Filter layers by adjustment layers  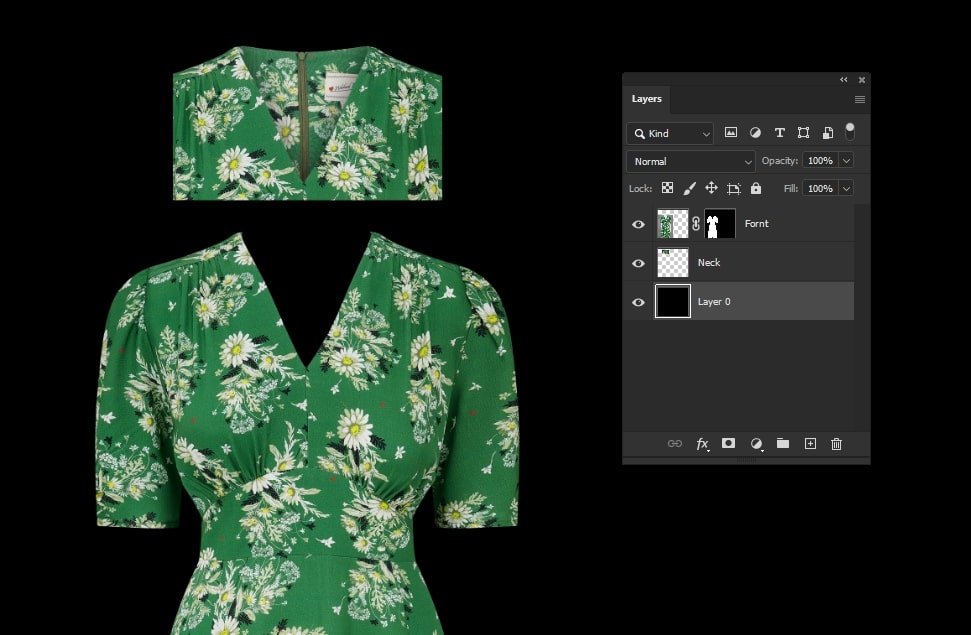pyautogui.click(x=755, y=132)
